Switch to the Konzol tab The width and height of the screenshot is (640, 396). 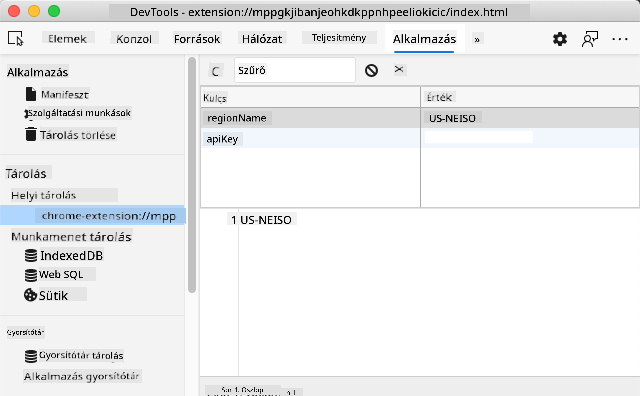(x=134, y=39)
